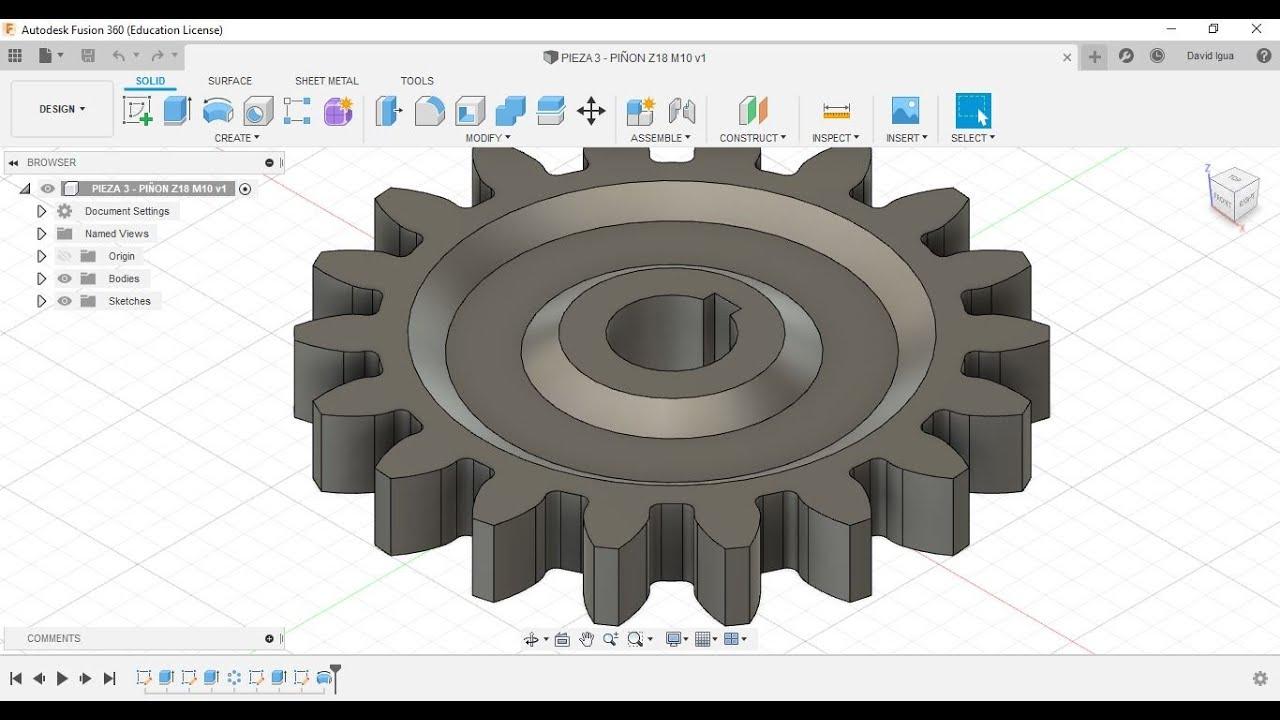
Task: Click the Look At camera icon
Action: (562, 639)
